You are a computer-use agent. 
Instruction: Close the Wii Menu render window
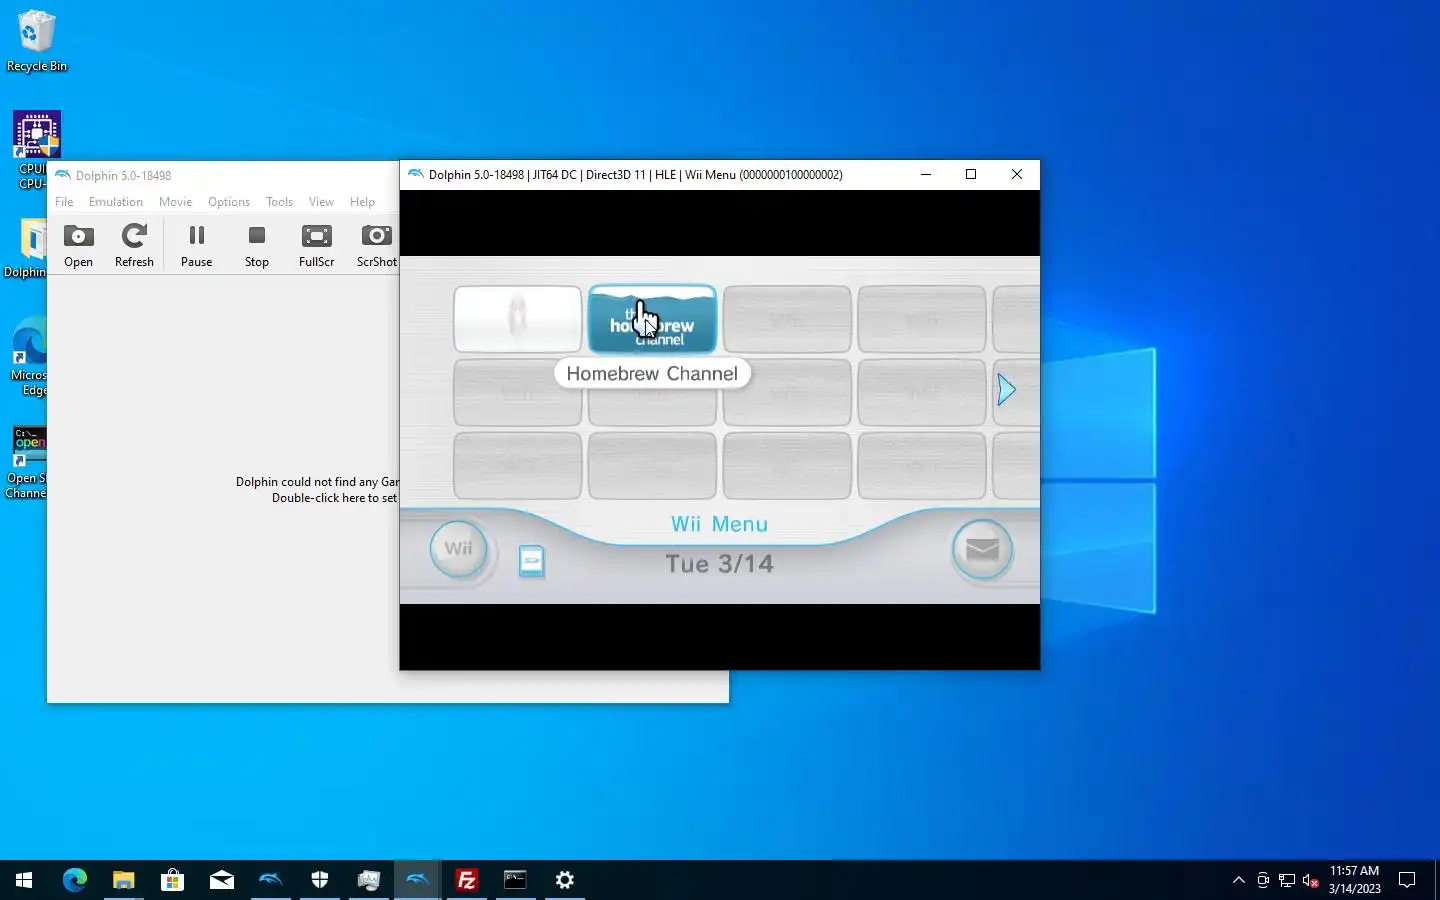coord(1017,174)
